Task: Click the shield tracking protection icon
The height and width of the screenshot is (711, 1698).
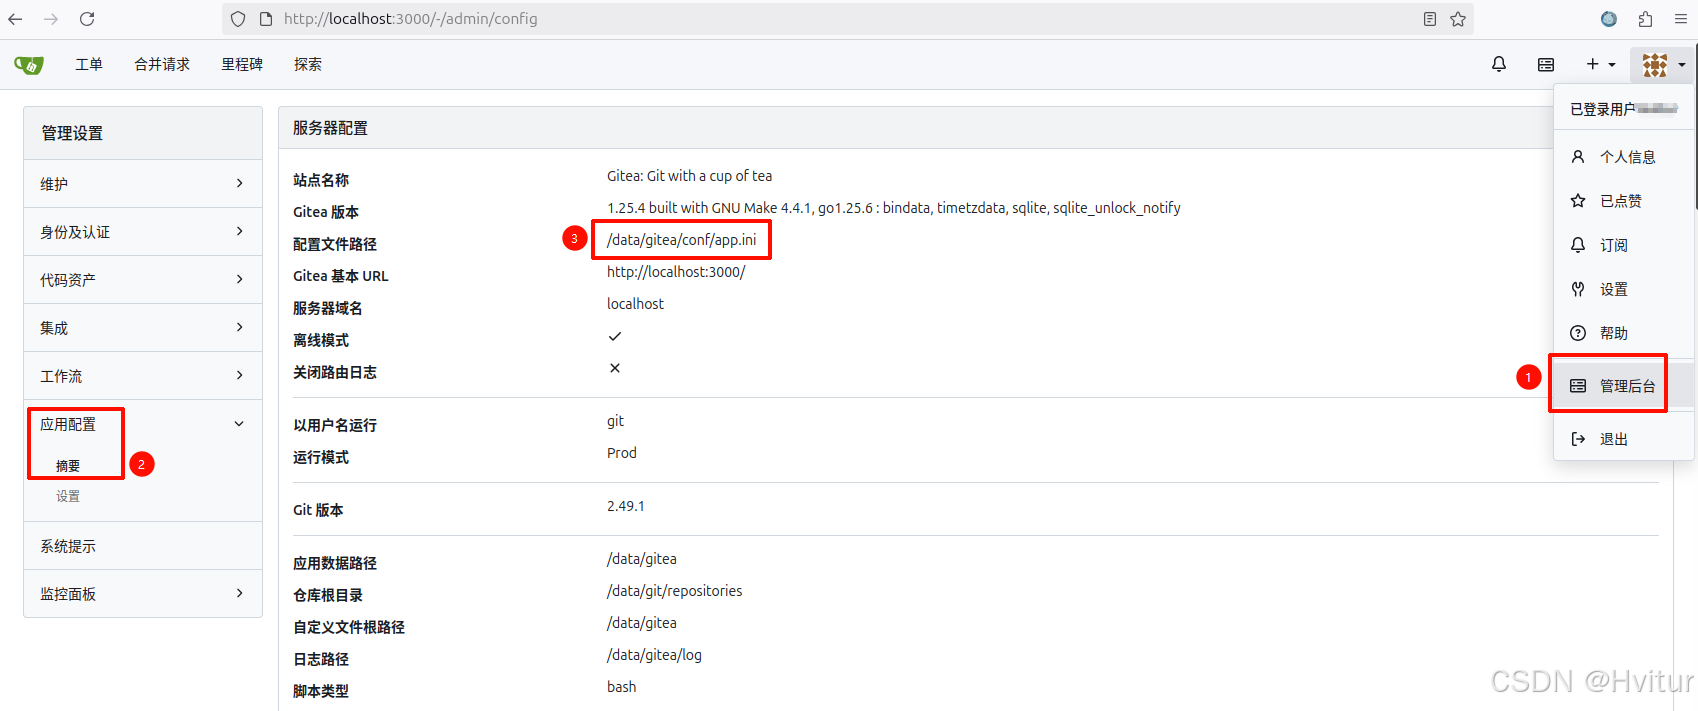Action: 238,19
